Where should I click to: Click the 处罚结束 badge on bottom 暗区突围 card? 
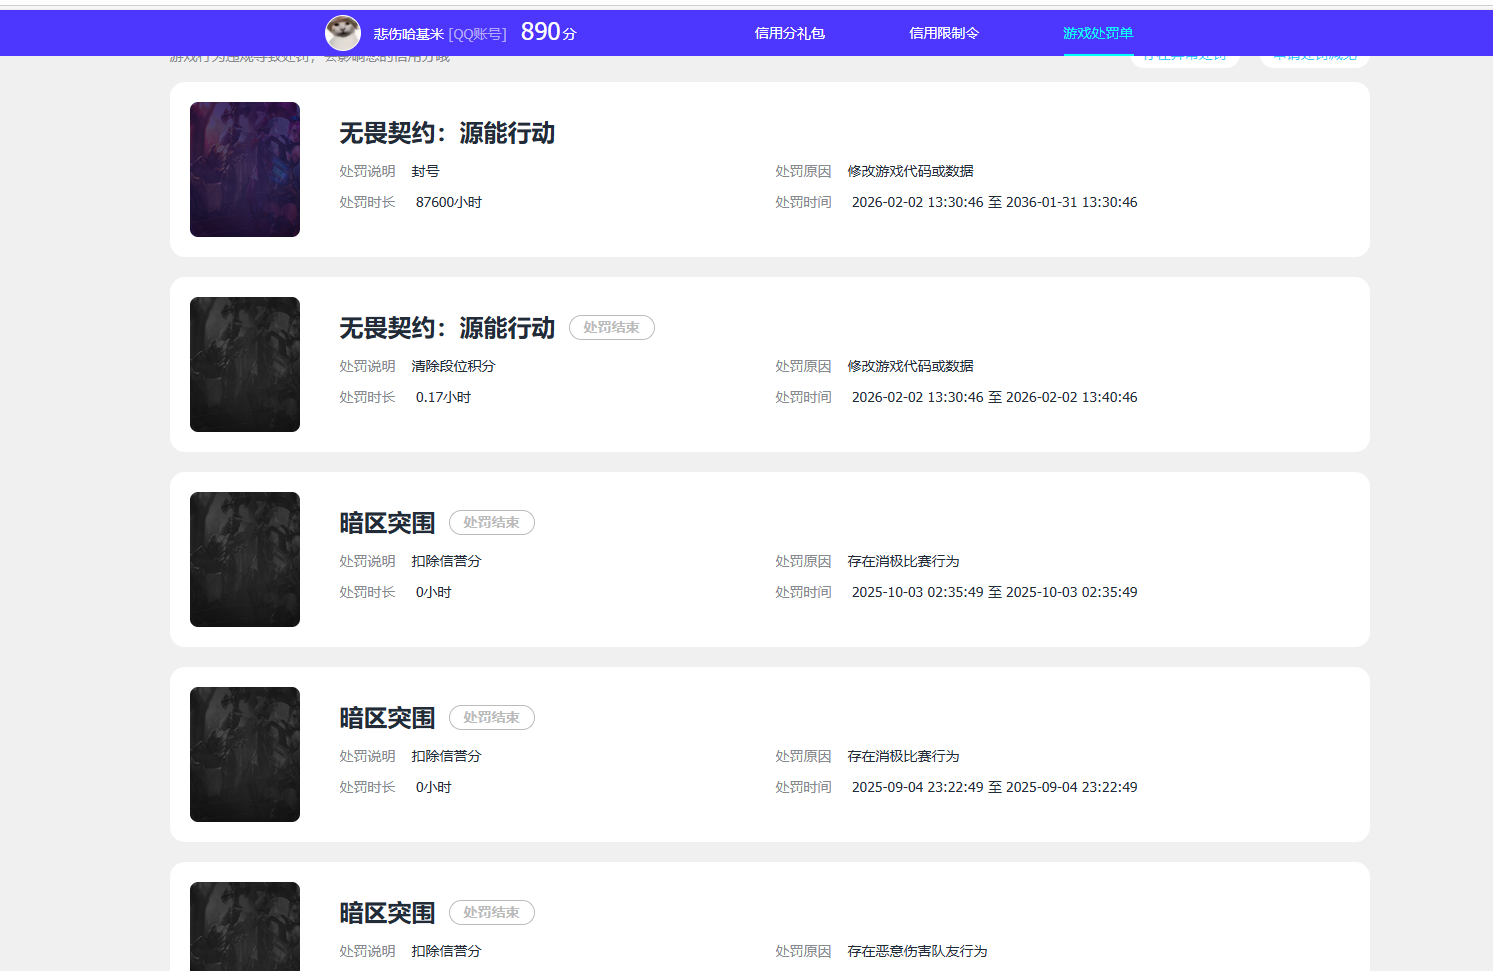pyautogui.click(x=491, y=912)
